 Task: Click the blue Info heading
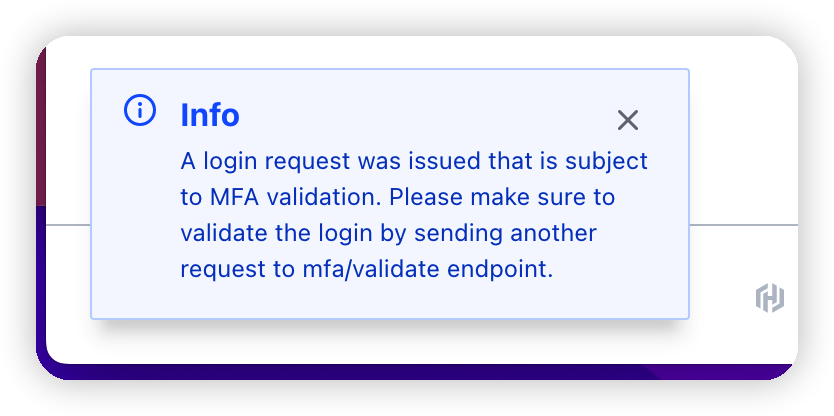210,115
